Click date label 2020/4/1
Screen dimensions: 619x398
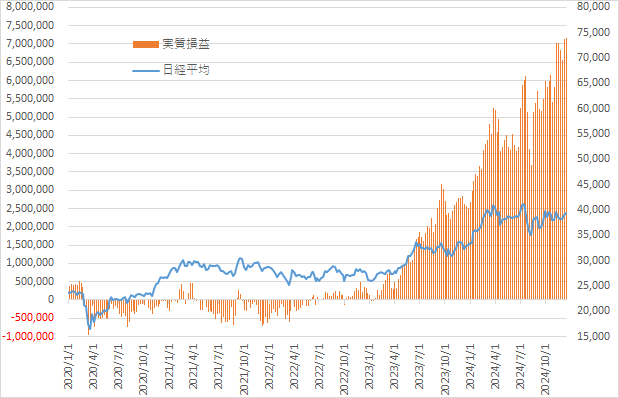[x=93, y=366]
